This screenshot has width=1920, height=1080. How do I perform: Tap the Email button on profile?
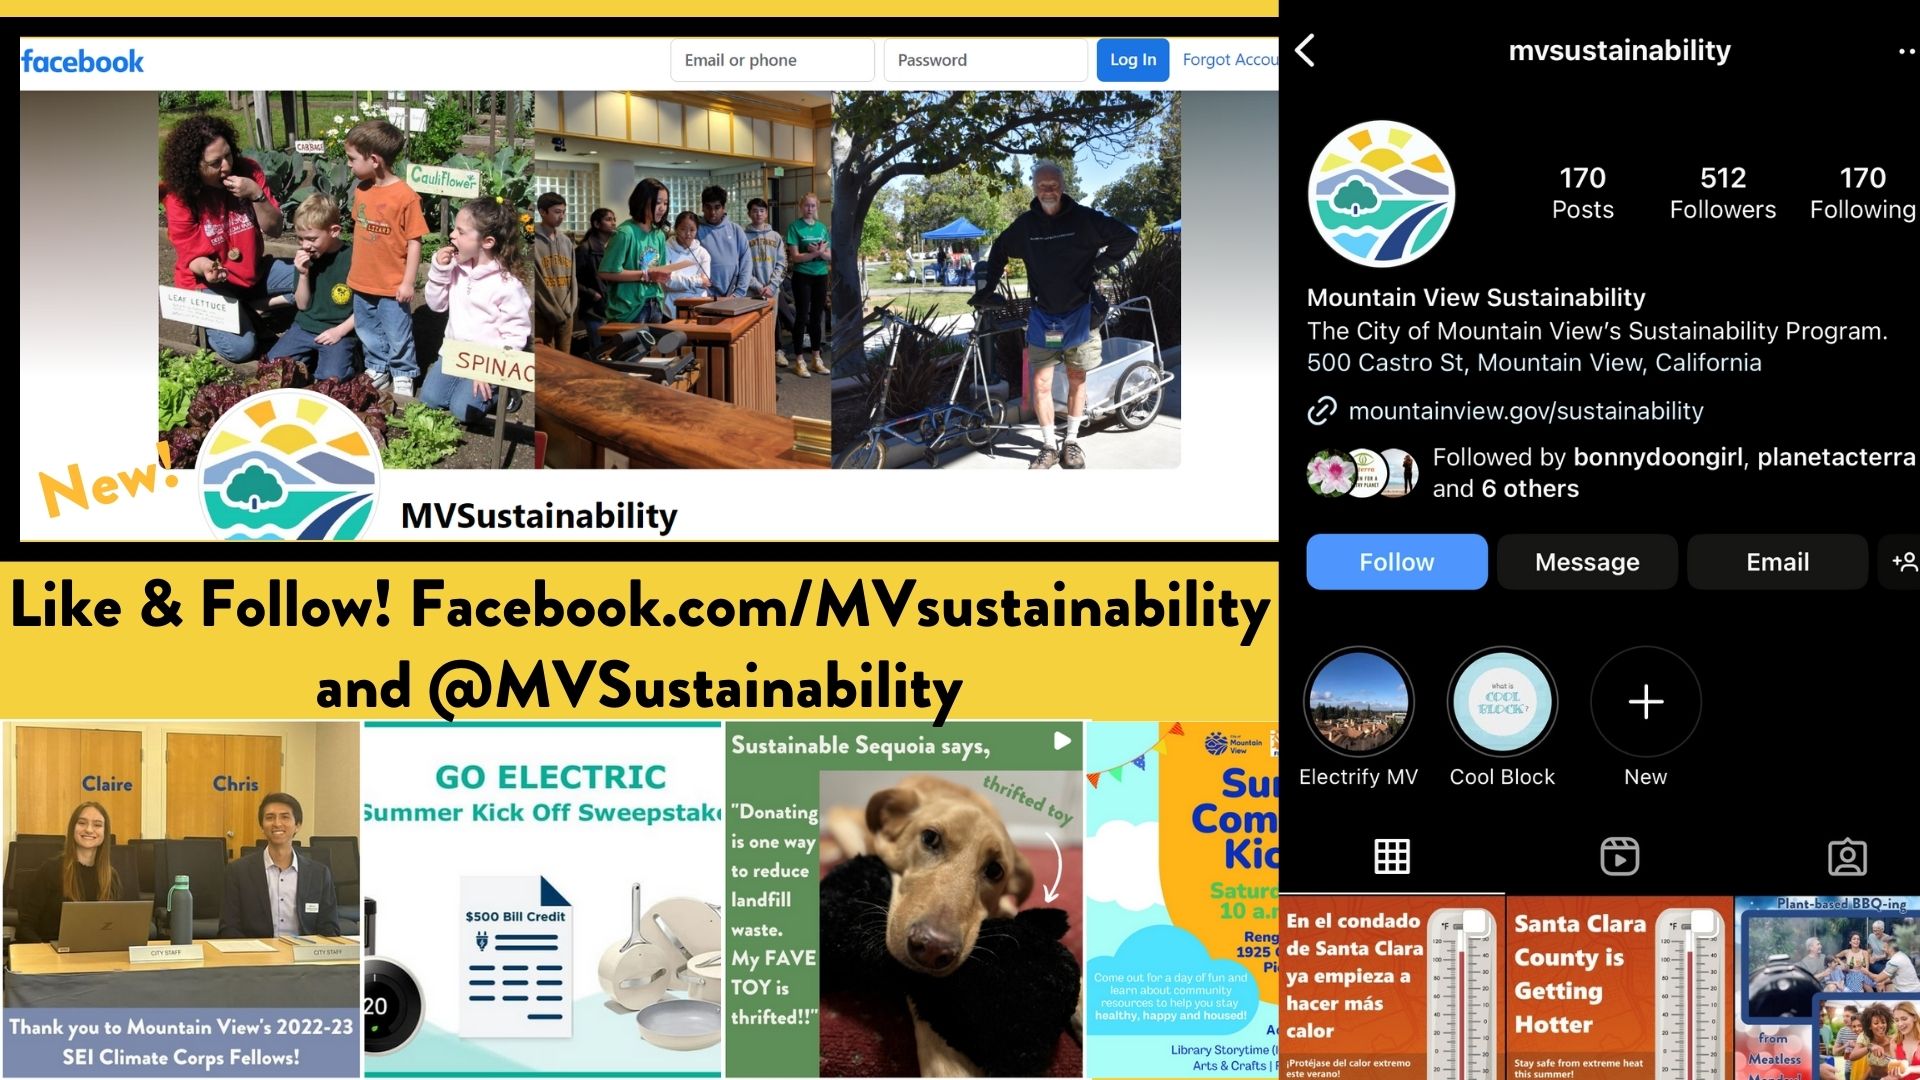(1777, 562)
